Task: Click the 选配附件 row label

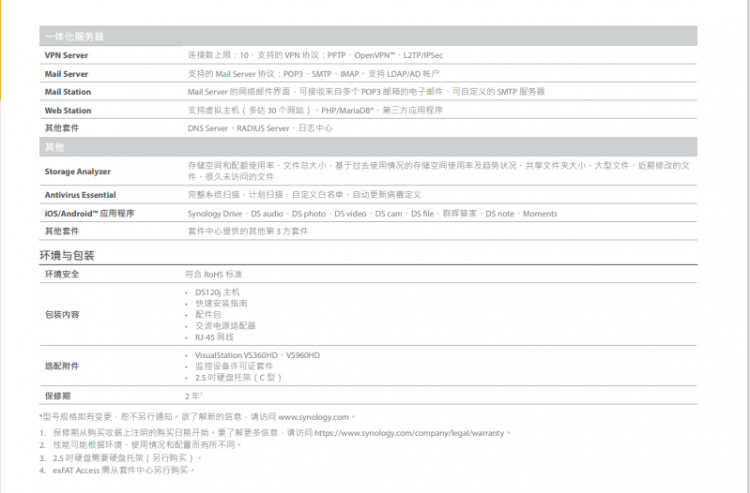Action: [x=62, y=366]
